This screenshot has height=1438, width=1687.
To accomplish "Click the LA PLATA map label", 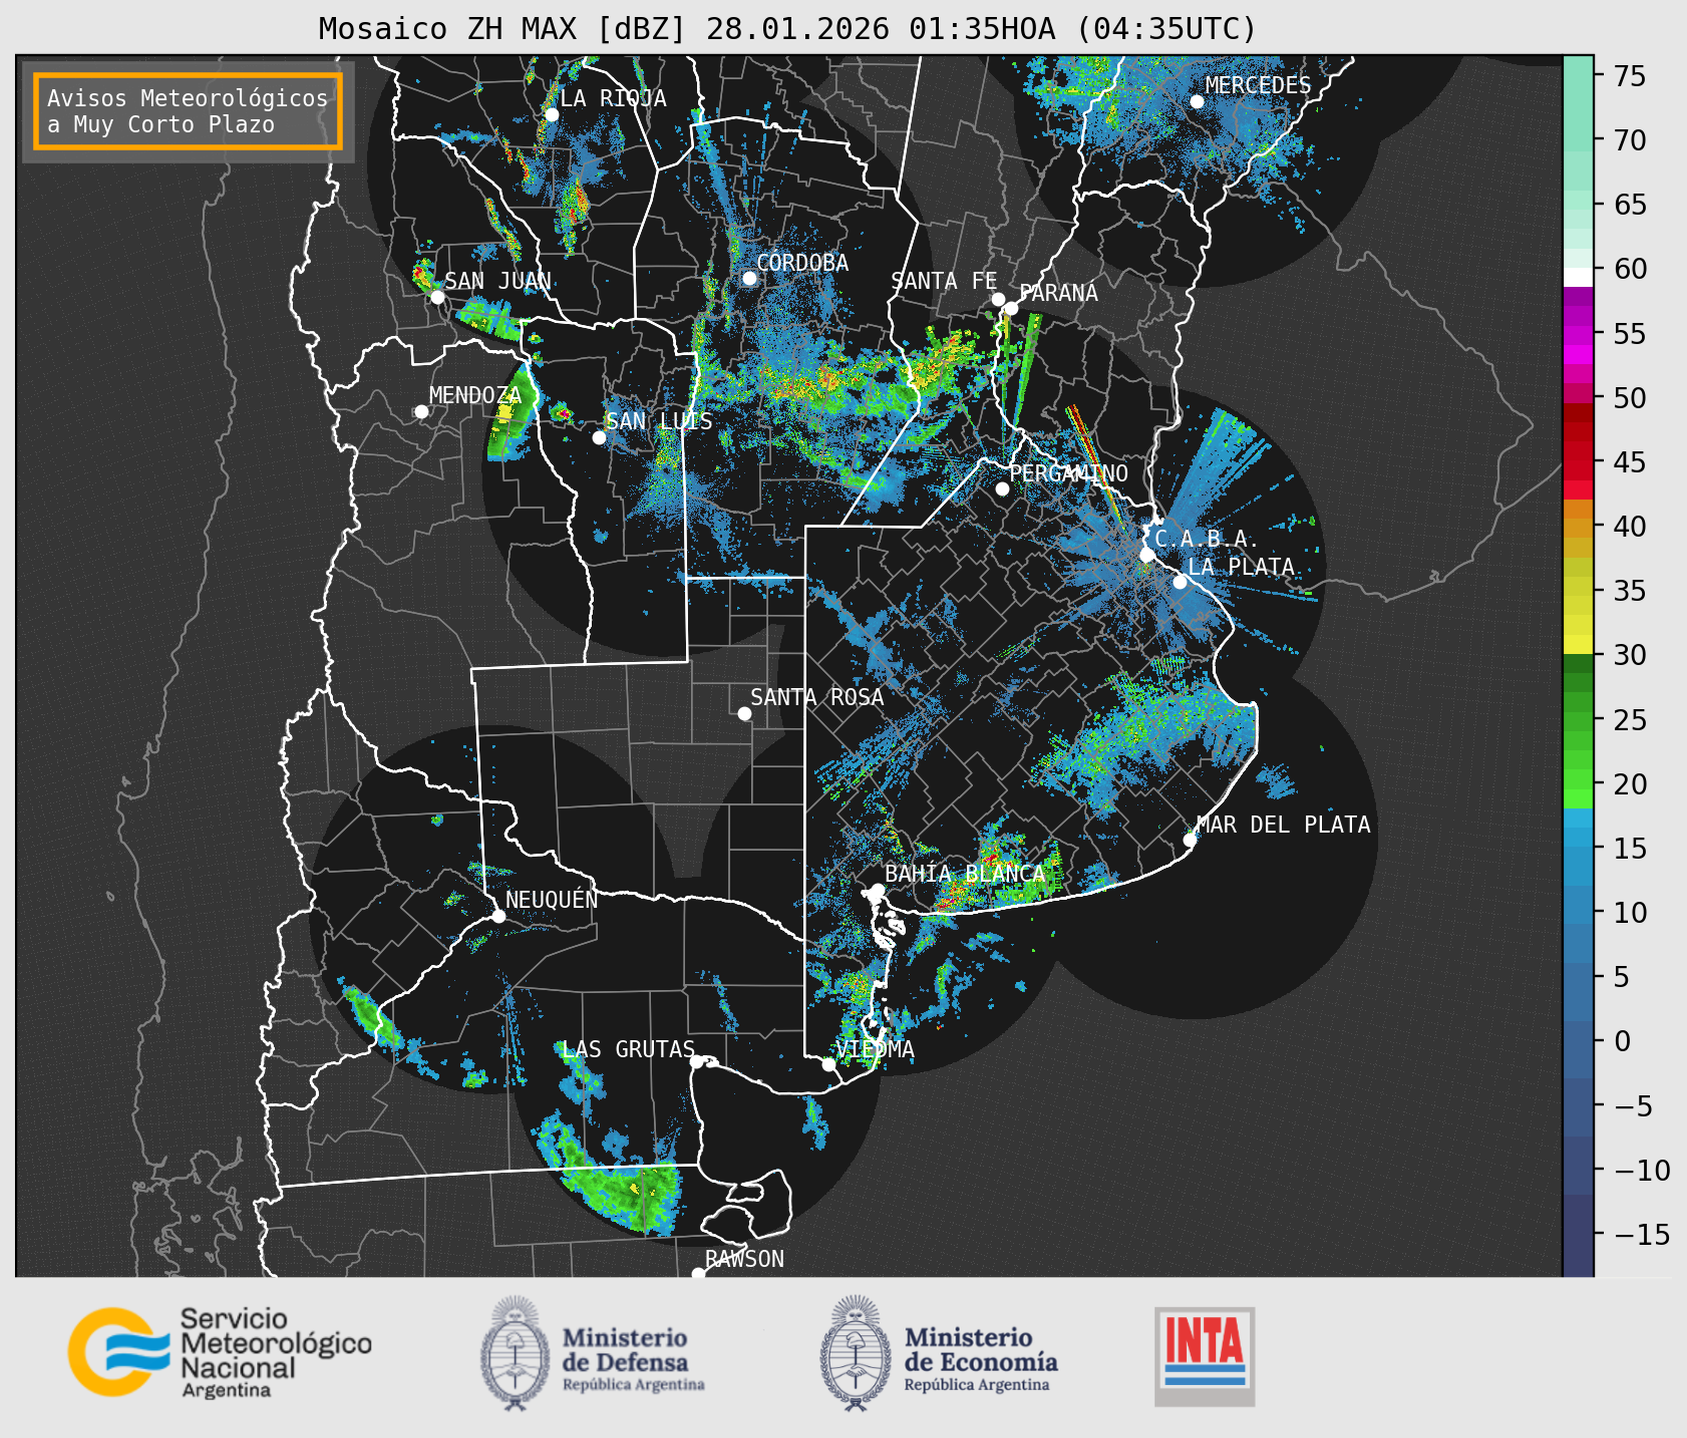I will pyautogui.click(x=1242, y=566).
